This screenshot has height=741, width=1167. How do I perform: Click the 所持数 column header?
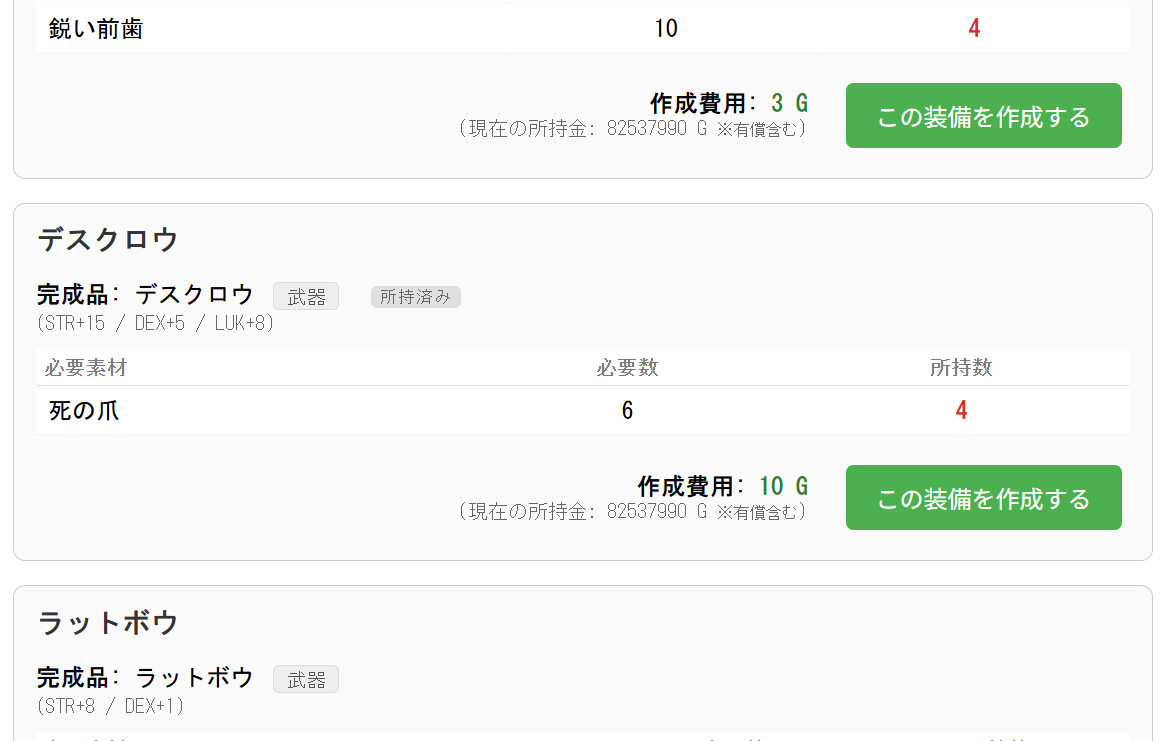pos(960,368)
